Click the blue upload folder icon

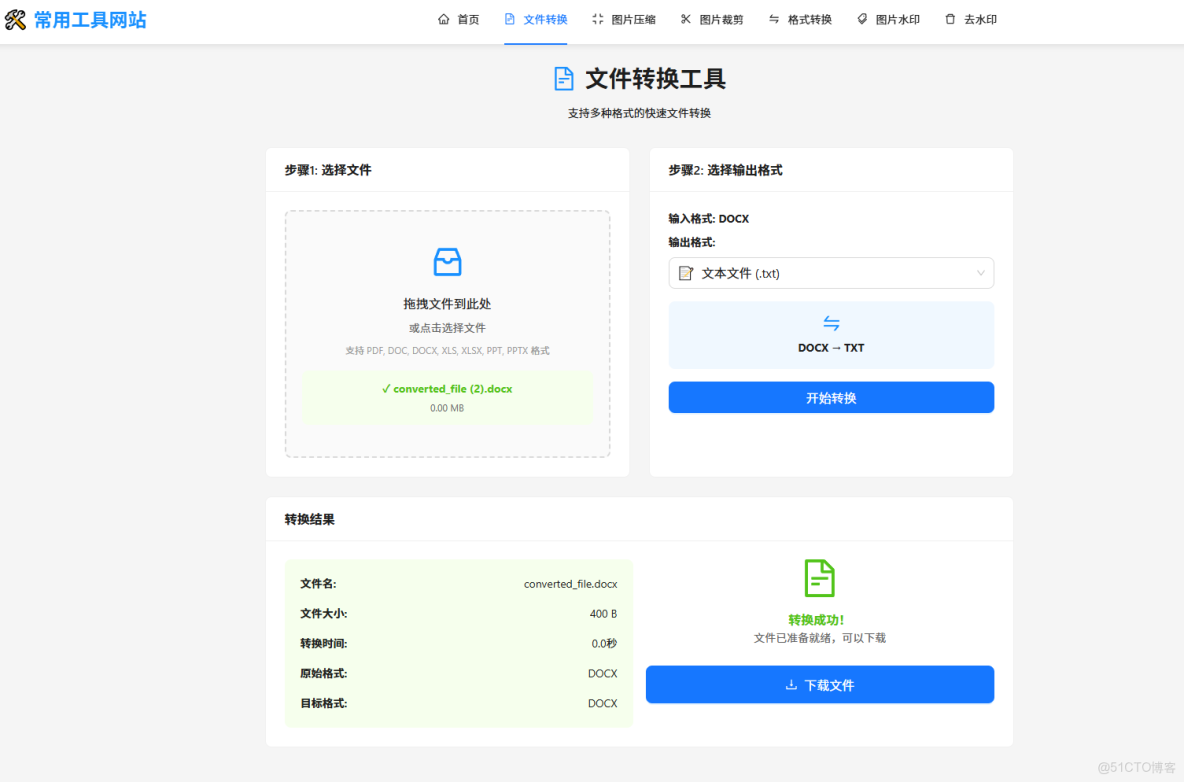click(447, 262)
